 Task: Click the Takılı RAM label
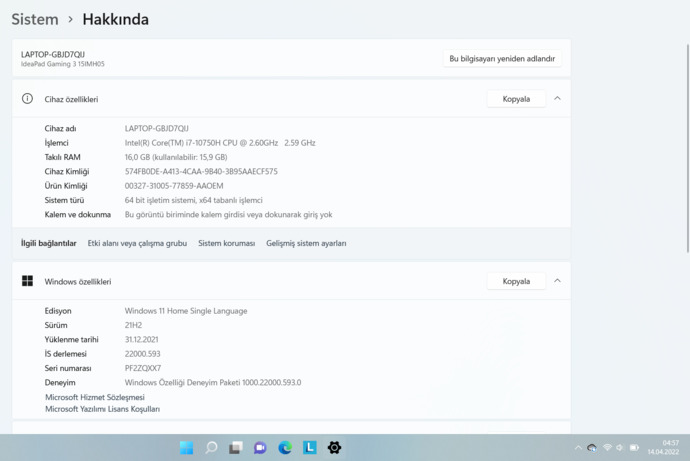[62, 157]
